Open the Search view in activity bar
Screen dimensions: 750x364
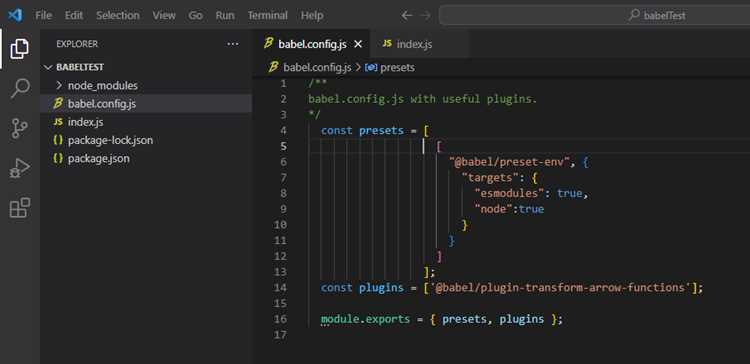point(20,88)
